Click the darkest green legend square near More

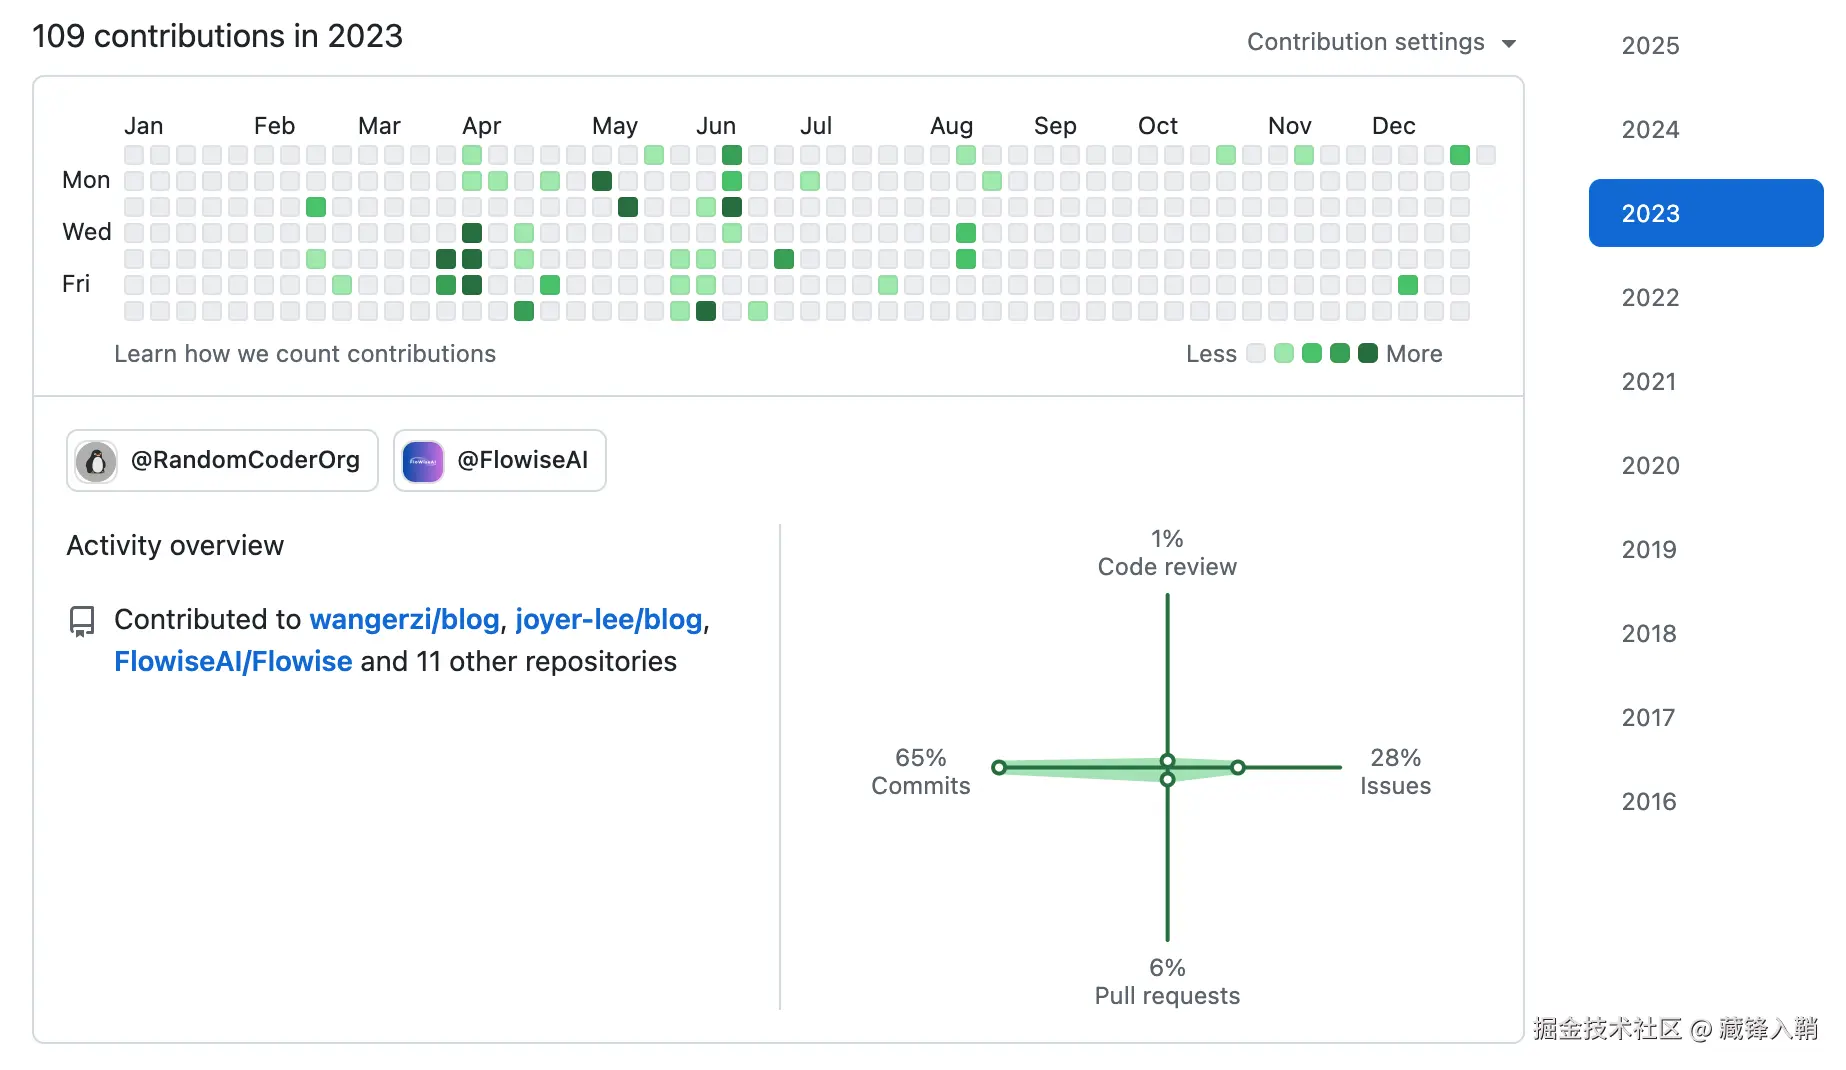(1368, 353)
